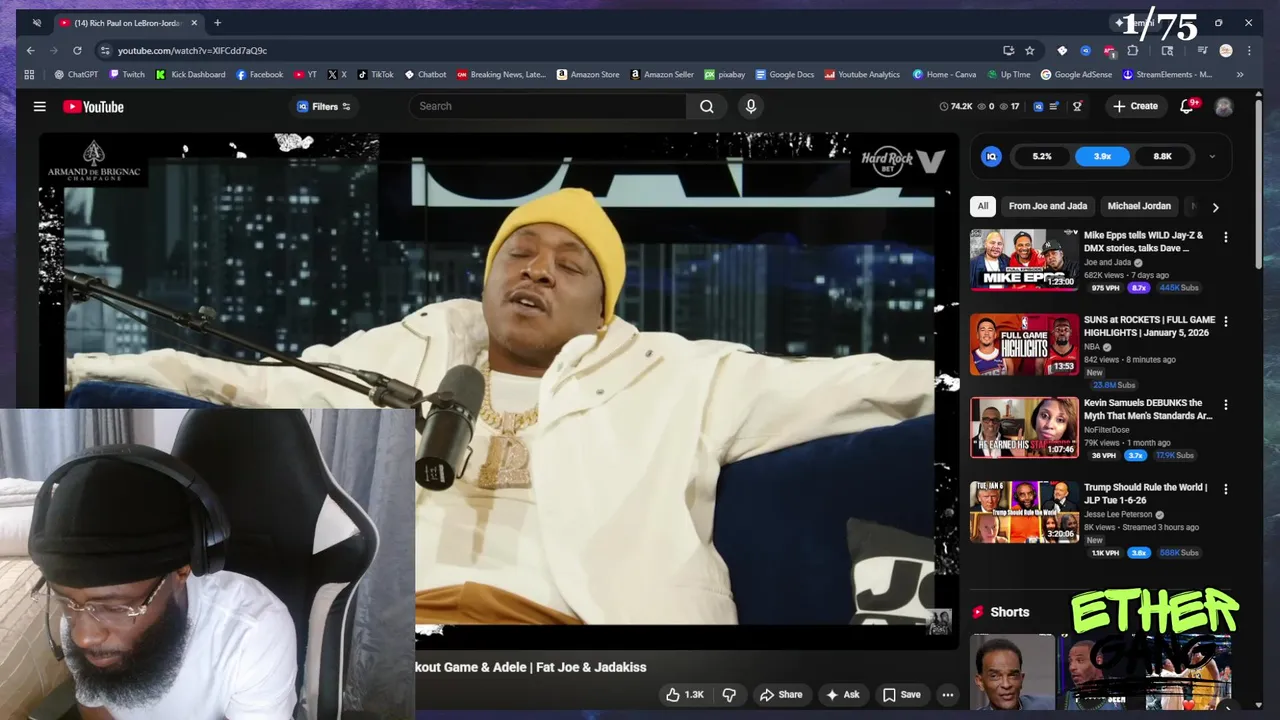Close the Rich Paul browser tab
This screenshot has height=720, width=1280.
[x=194, y=22]
